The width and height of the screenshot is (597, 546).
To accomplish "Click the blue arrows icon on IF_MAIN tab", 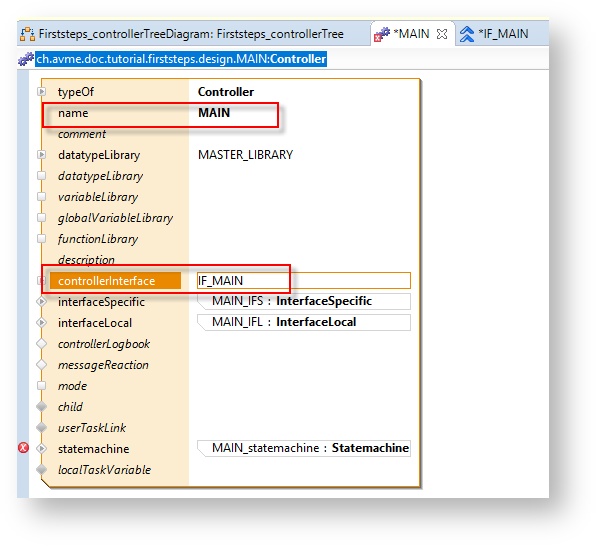I will click(x=467, y=34).
